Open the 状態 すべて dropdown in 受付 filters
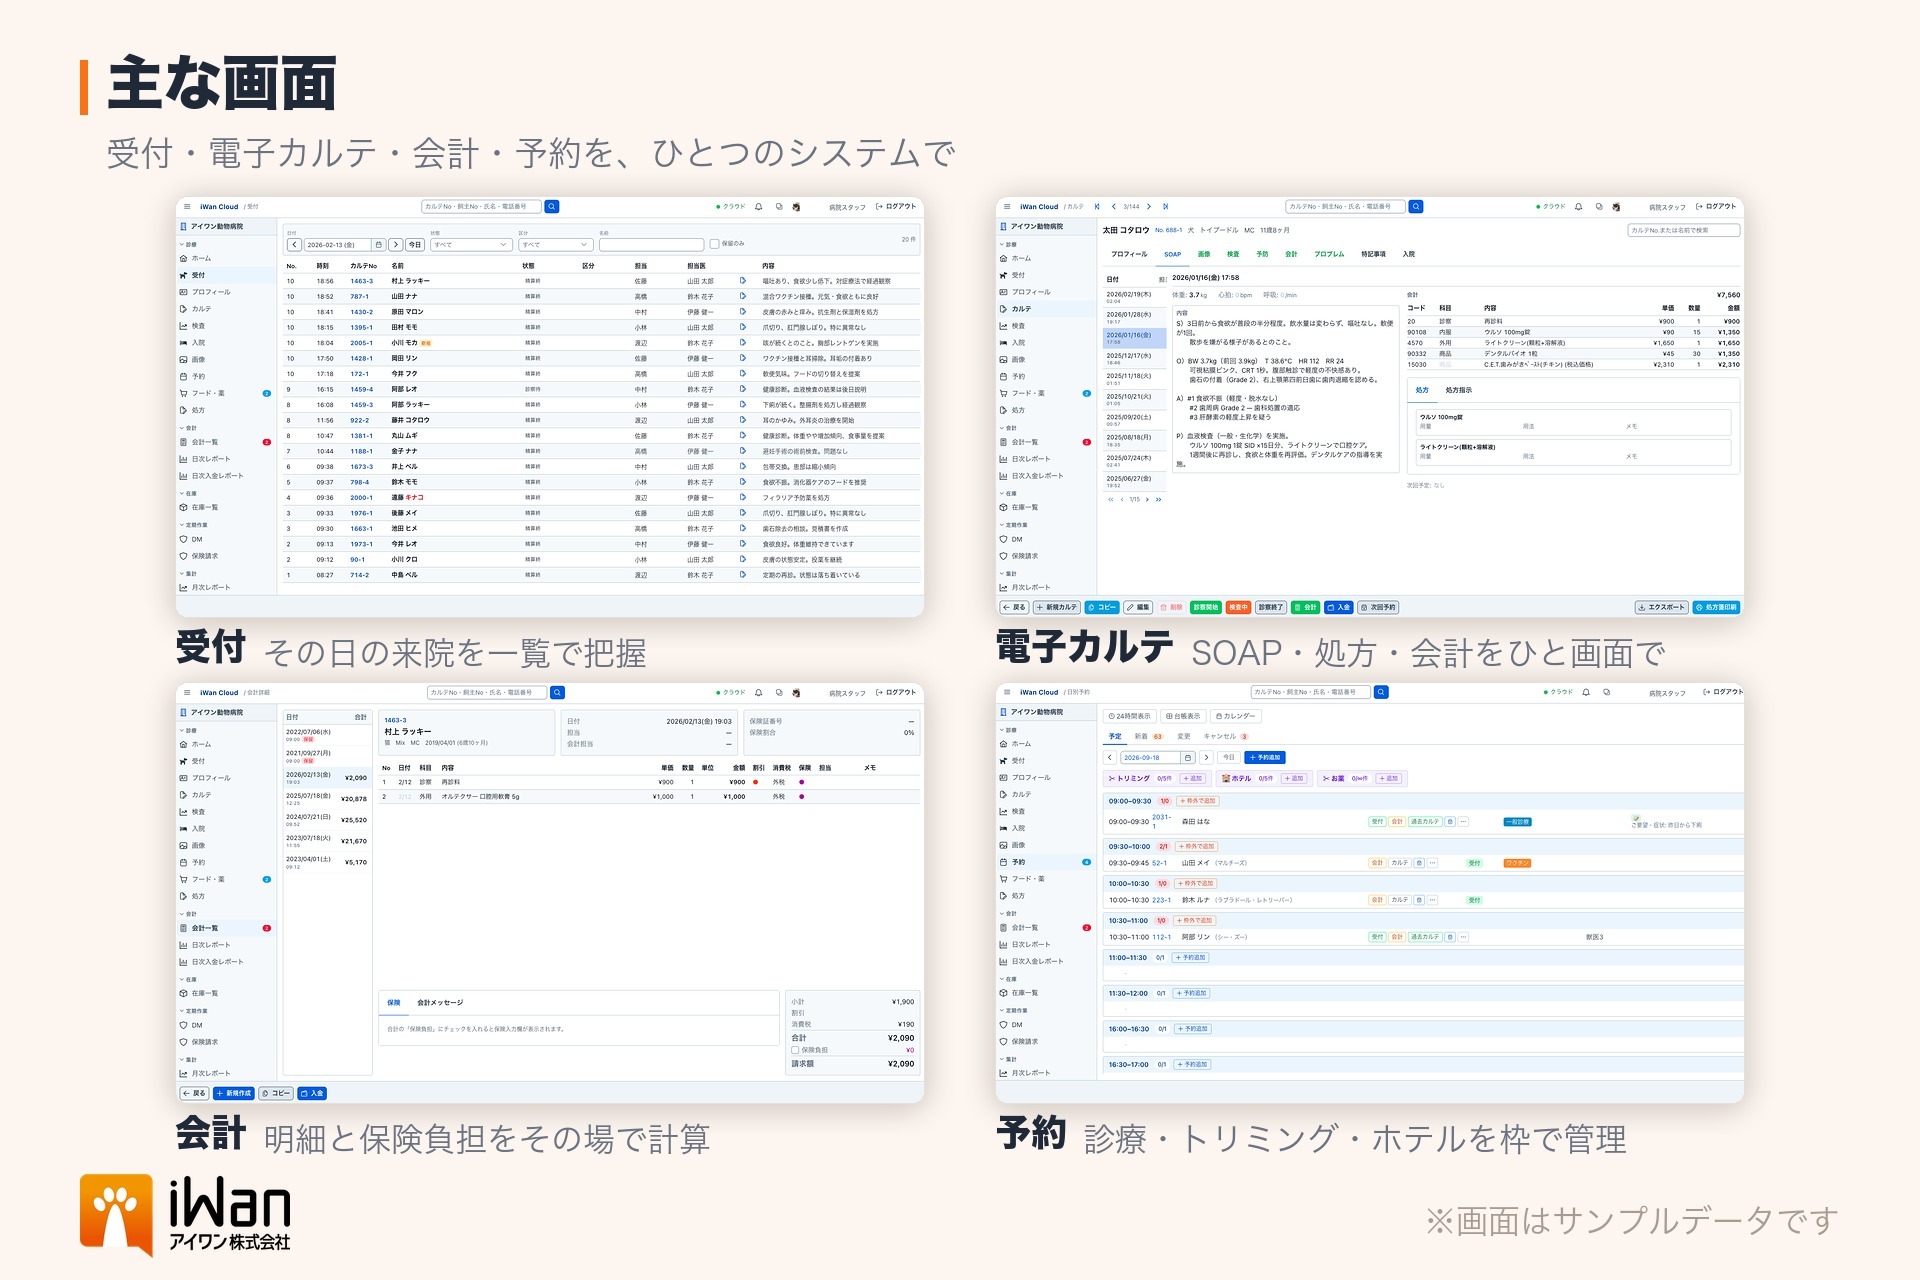The image size is (1920, 1280). [x=471, y=245]
